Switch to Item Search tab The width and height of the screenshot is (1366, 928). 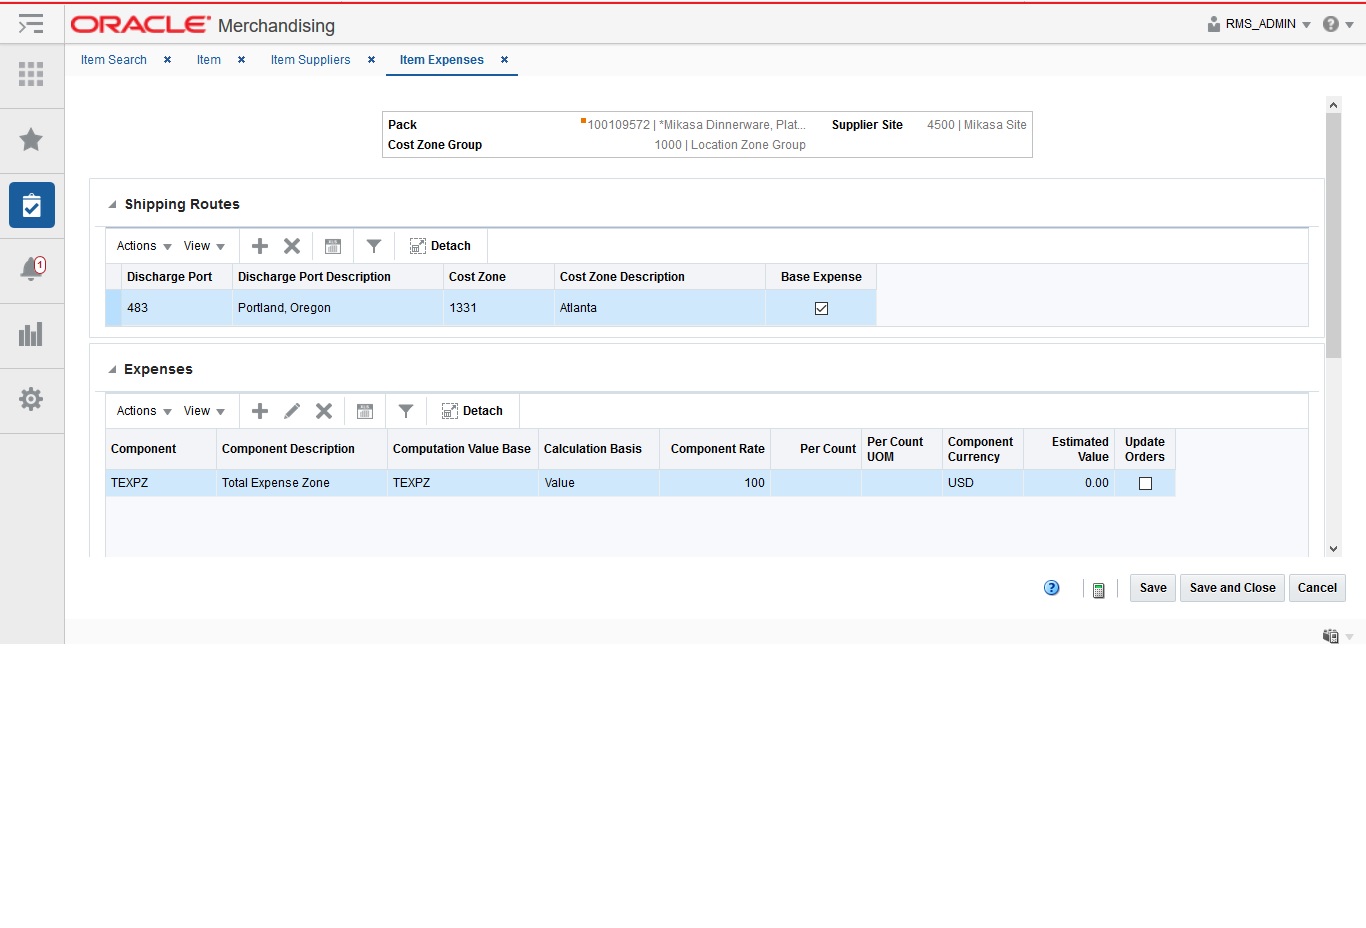pyautogui.click(x=114, y=60)
